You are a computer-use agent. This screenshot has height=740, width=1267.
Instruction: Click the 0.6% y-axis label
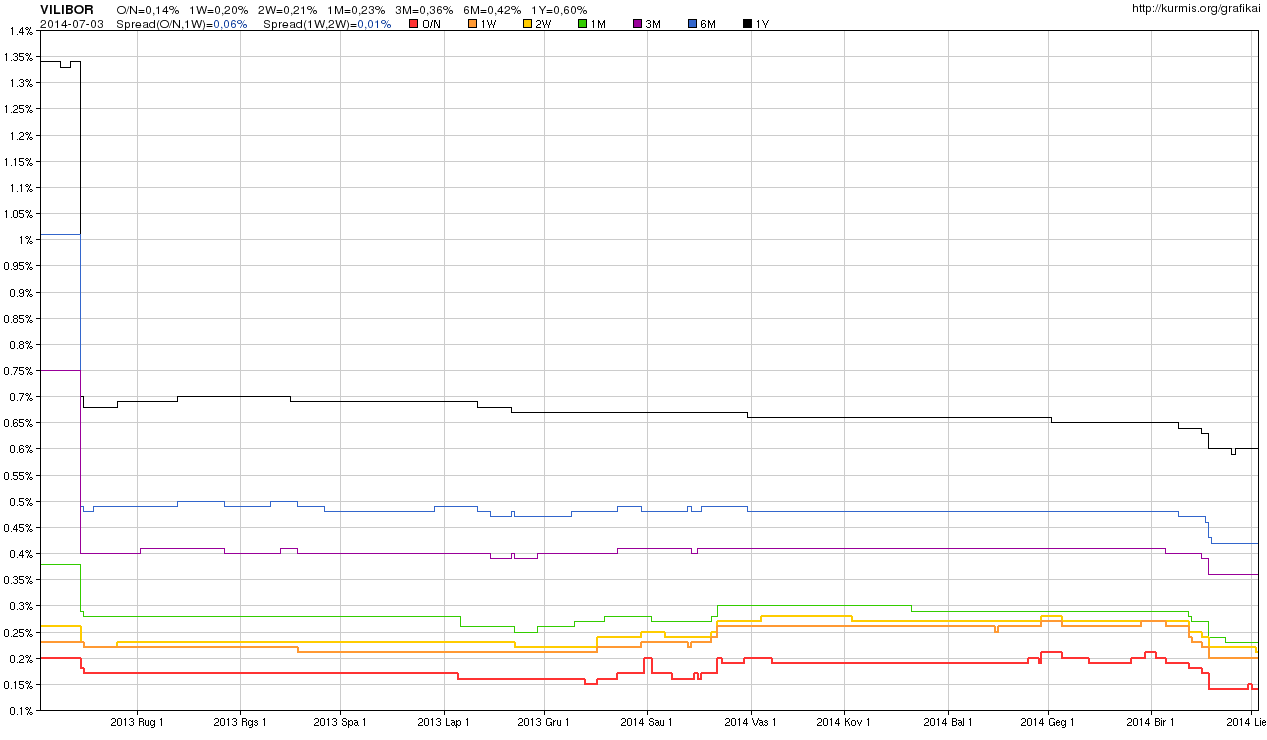coord(21,449)
